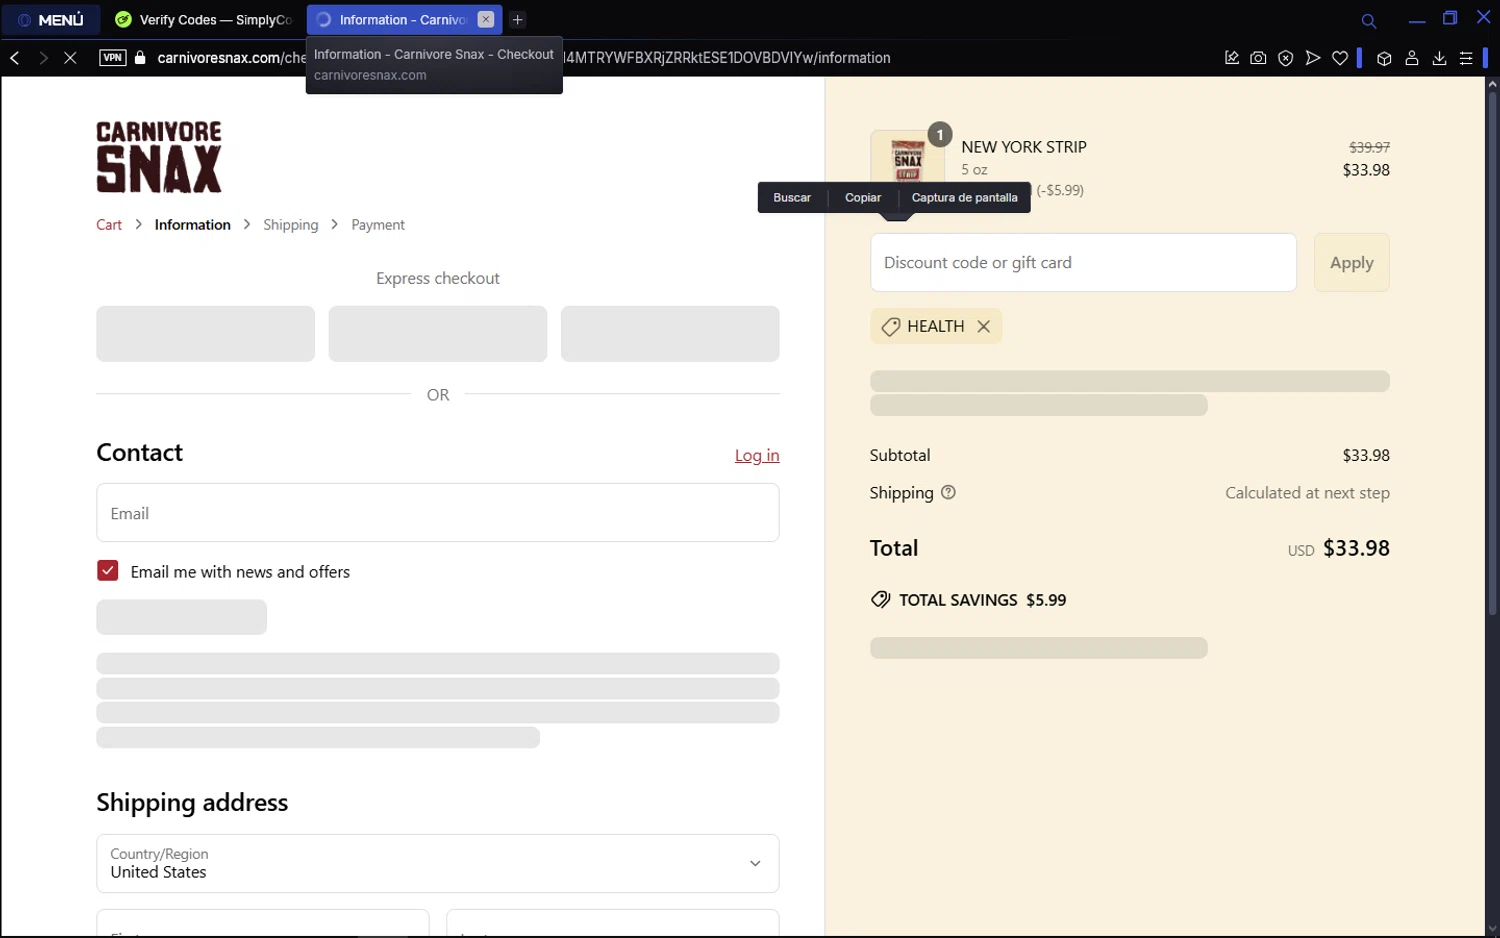Choose Captura de pantalla in popup
Image resolution: width=1500 pixels, height=938 pixels.
pos(964,198)
